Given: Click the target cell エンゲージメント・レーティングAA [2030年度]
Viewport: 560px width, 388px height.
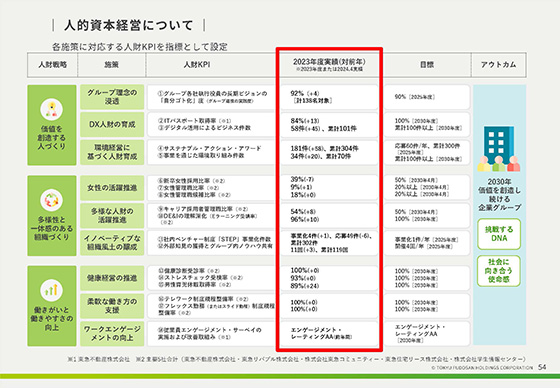Looking at the screenshot, I should pos(427,333).
